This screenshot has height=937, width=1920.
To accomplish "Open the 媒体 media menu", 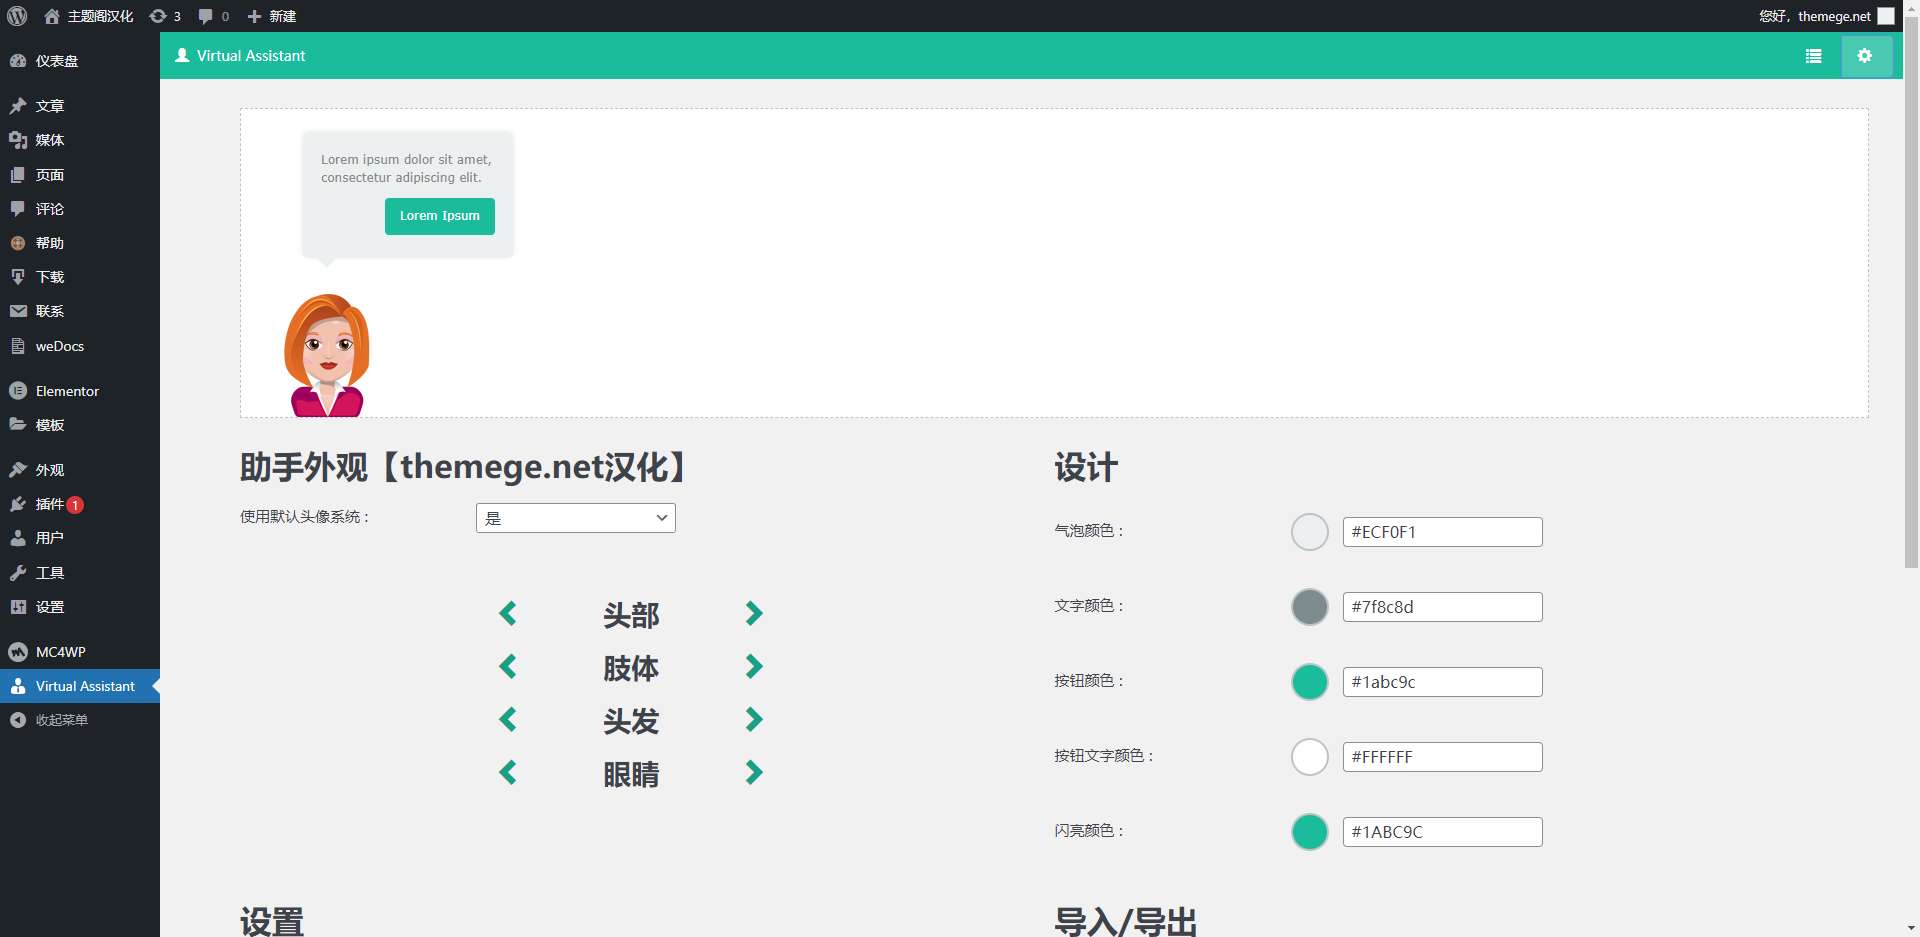I will point(80,140).
